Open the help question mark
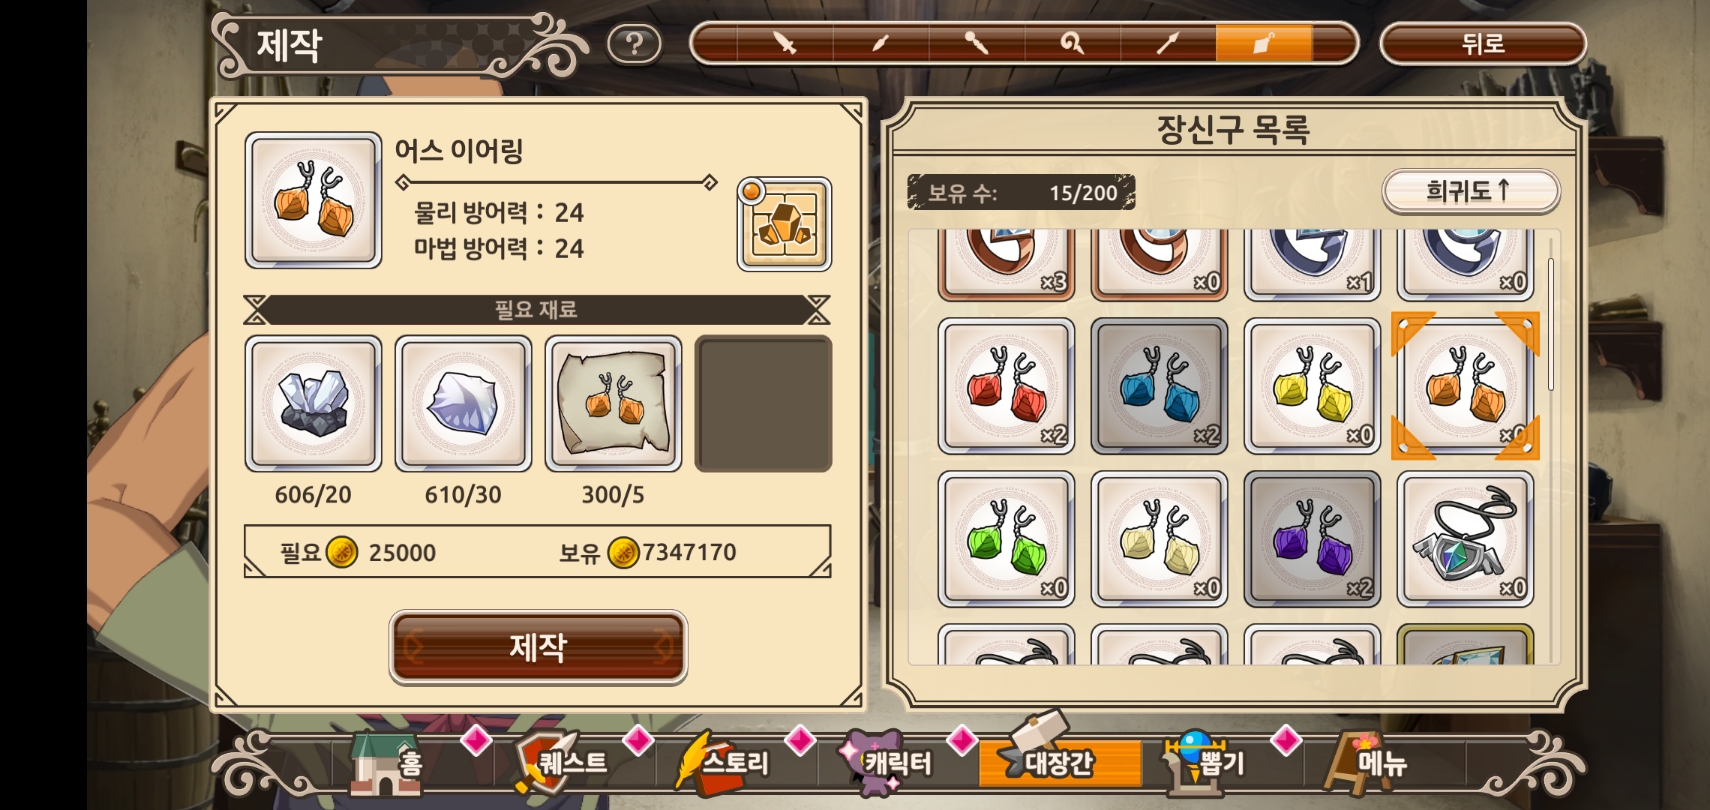Screen dimensions: 1710x810 [634, 44]
